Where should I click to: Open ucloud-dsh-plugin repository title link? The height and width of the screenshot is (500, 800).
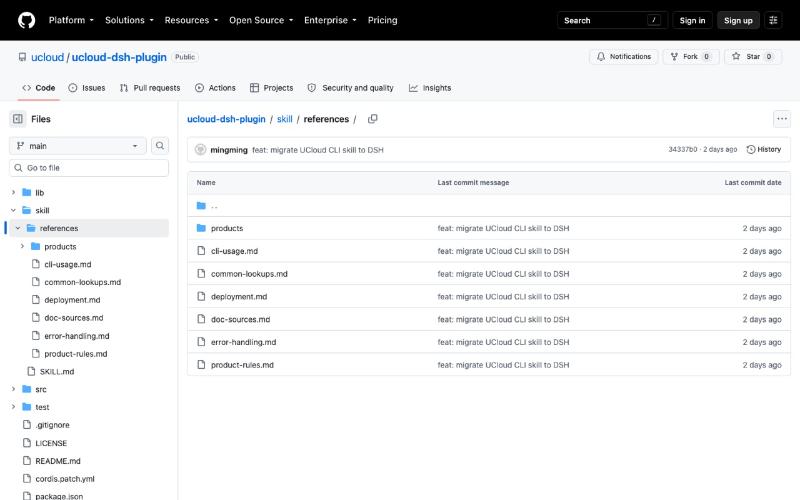pyautogui.click(x=119, y=57)
